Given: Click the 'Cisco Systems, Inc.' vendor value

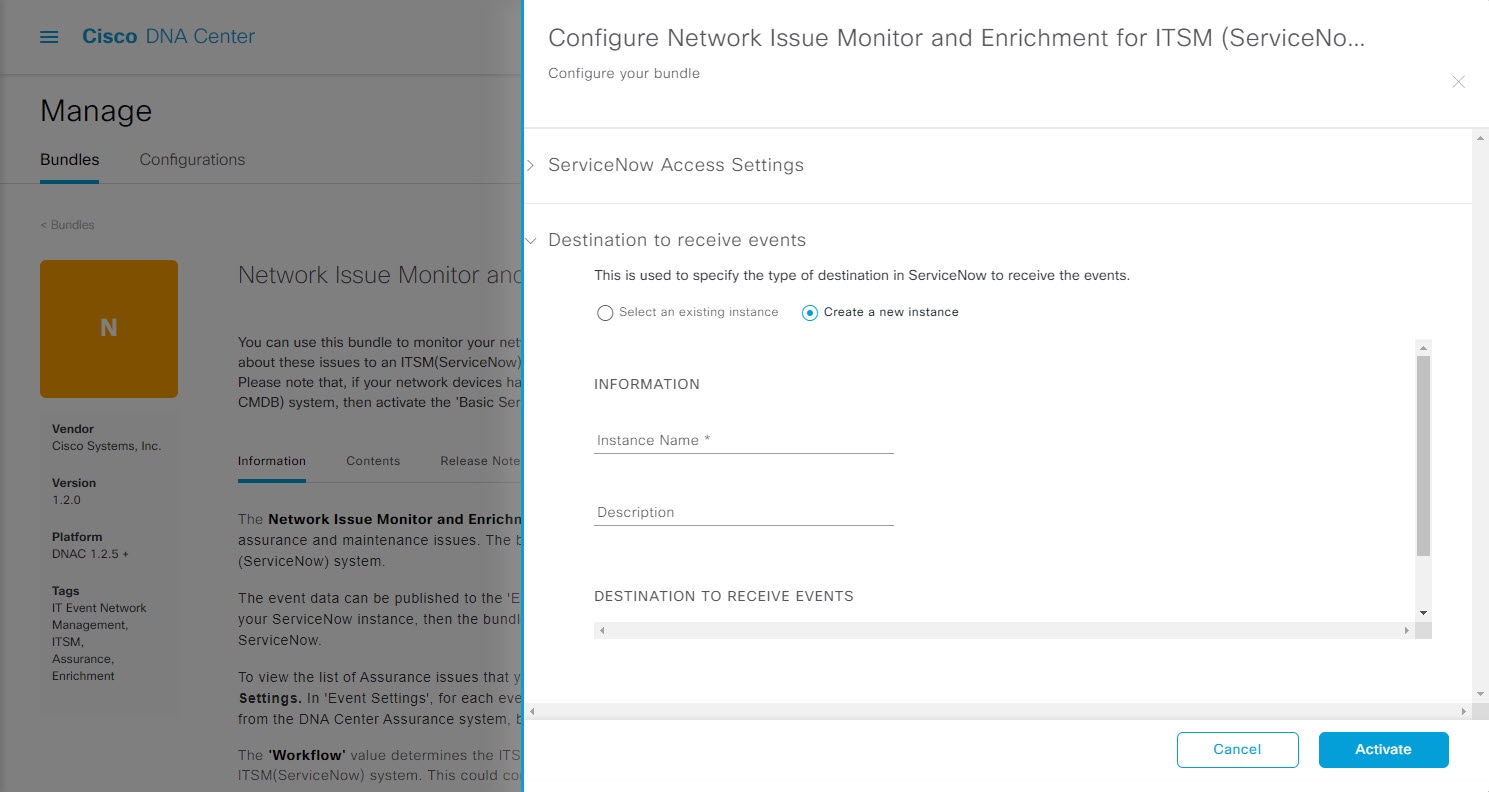Looking at the screenshot, I should click(x=106, y=446).
